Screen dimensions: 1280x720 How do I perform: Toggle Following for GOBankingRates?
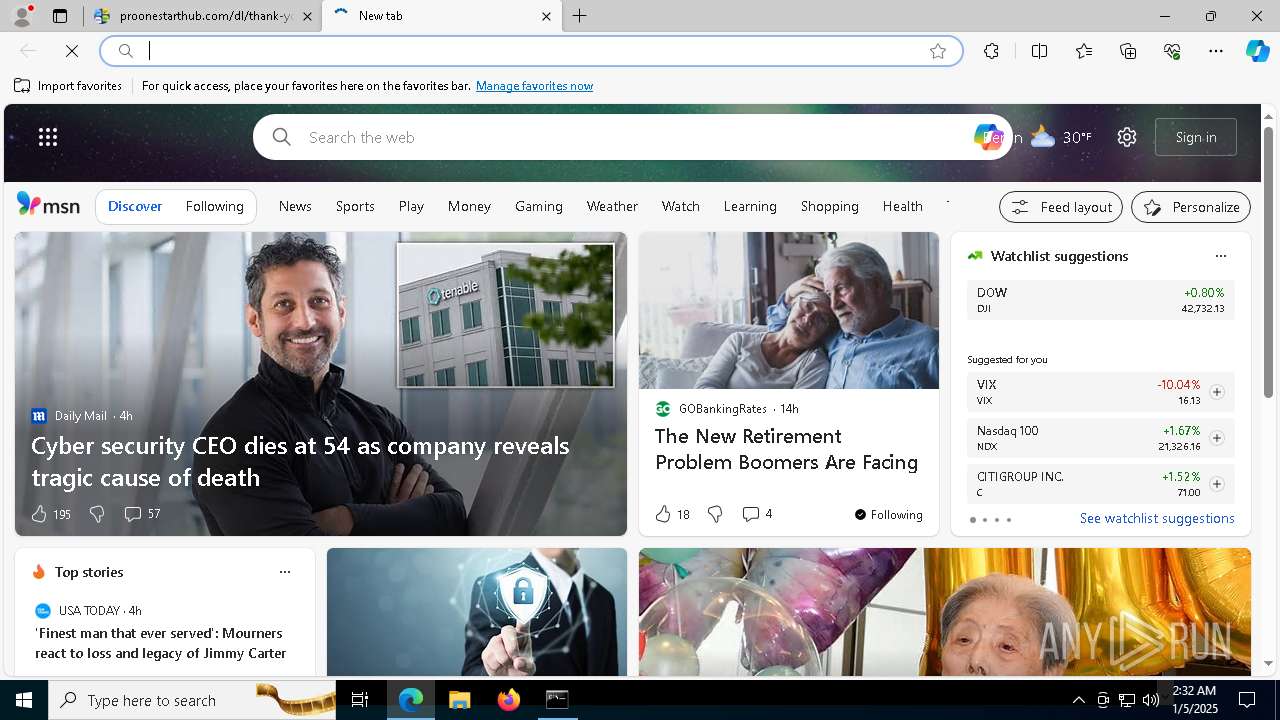coord(889,514)
